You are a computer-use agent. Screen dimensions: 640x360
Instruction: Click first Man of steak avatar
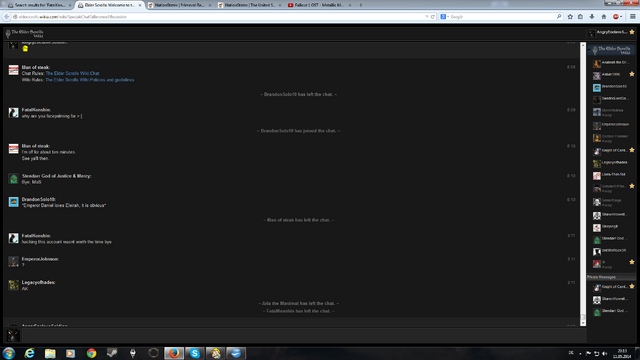13,70
